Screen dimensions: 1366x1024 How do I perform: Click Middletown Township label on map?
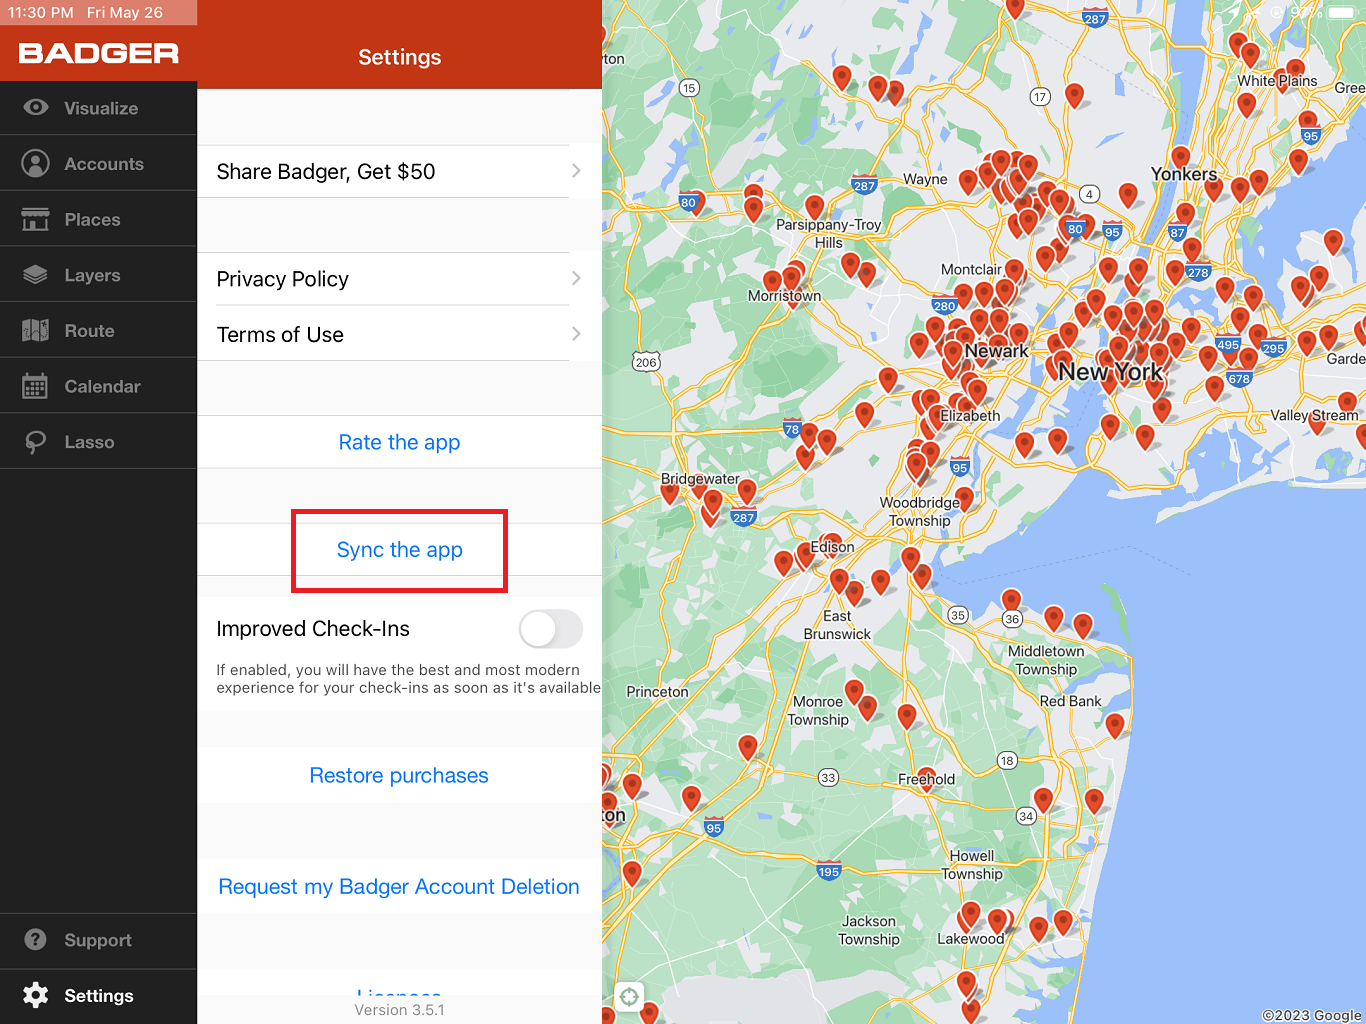pos(1046,660)
